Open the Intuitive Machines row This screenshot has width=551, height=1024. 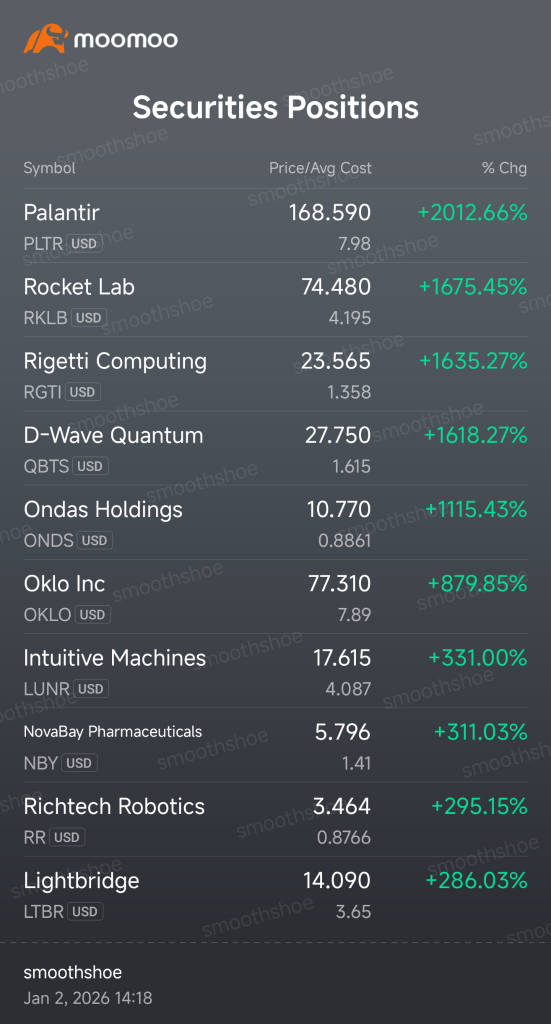[x=275, y=671]
